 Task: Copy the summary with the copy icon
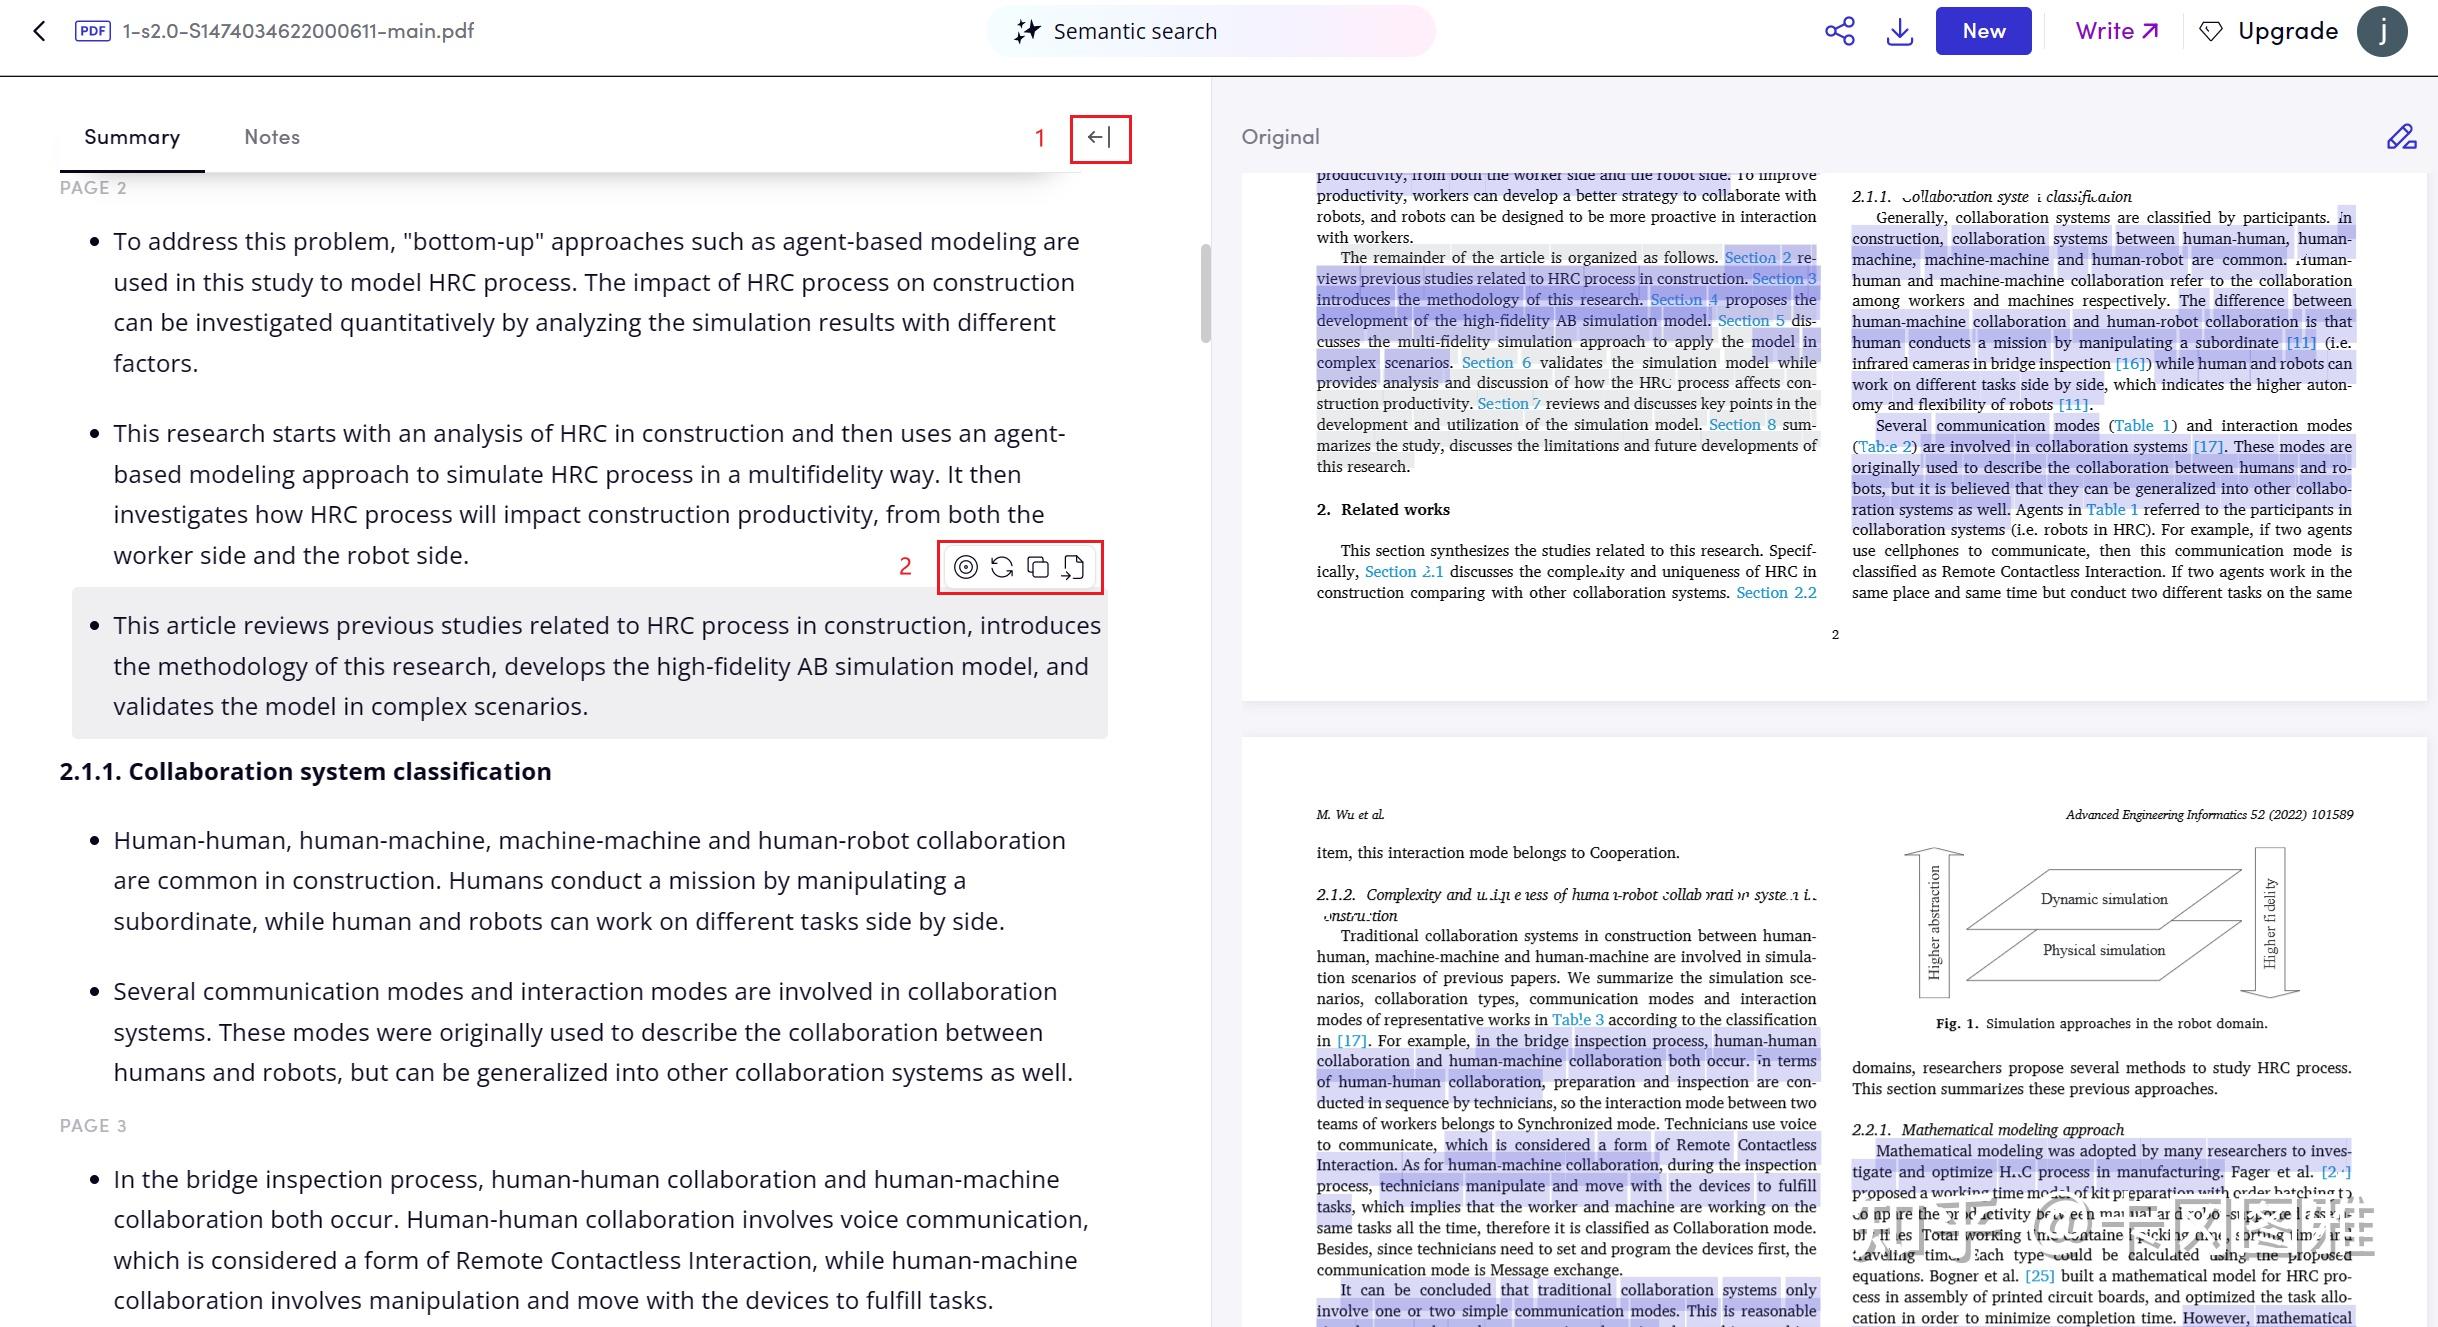click(1038, 567)
